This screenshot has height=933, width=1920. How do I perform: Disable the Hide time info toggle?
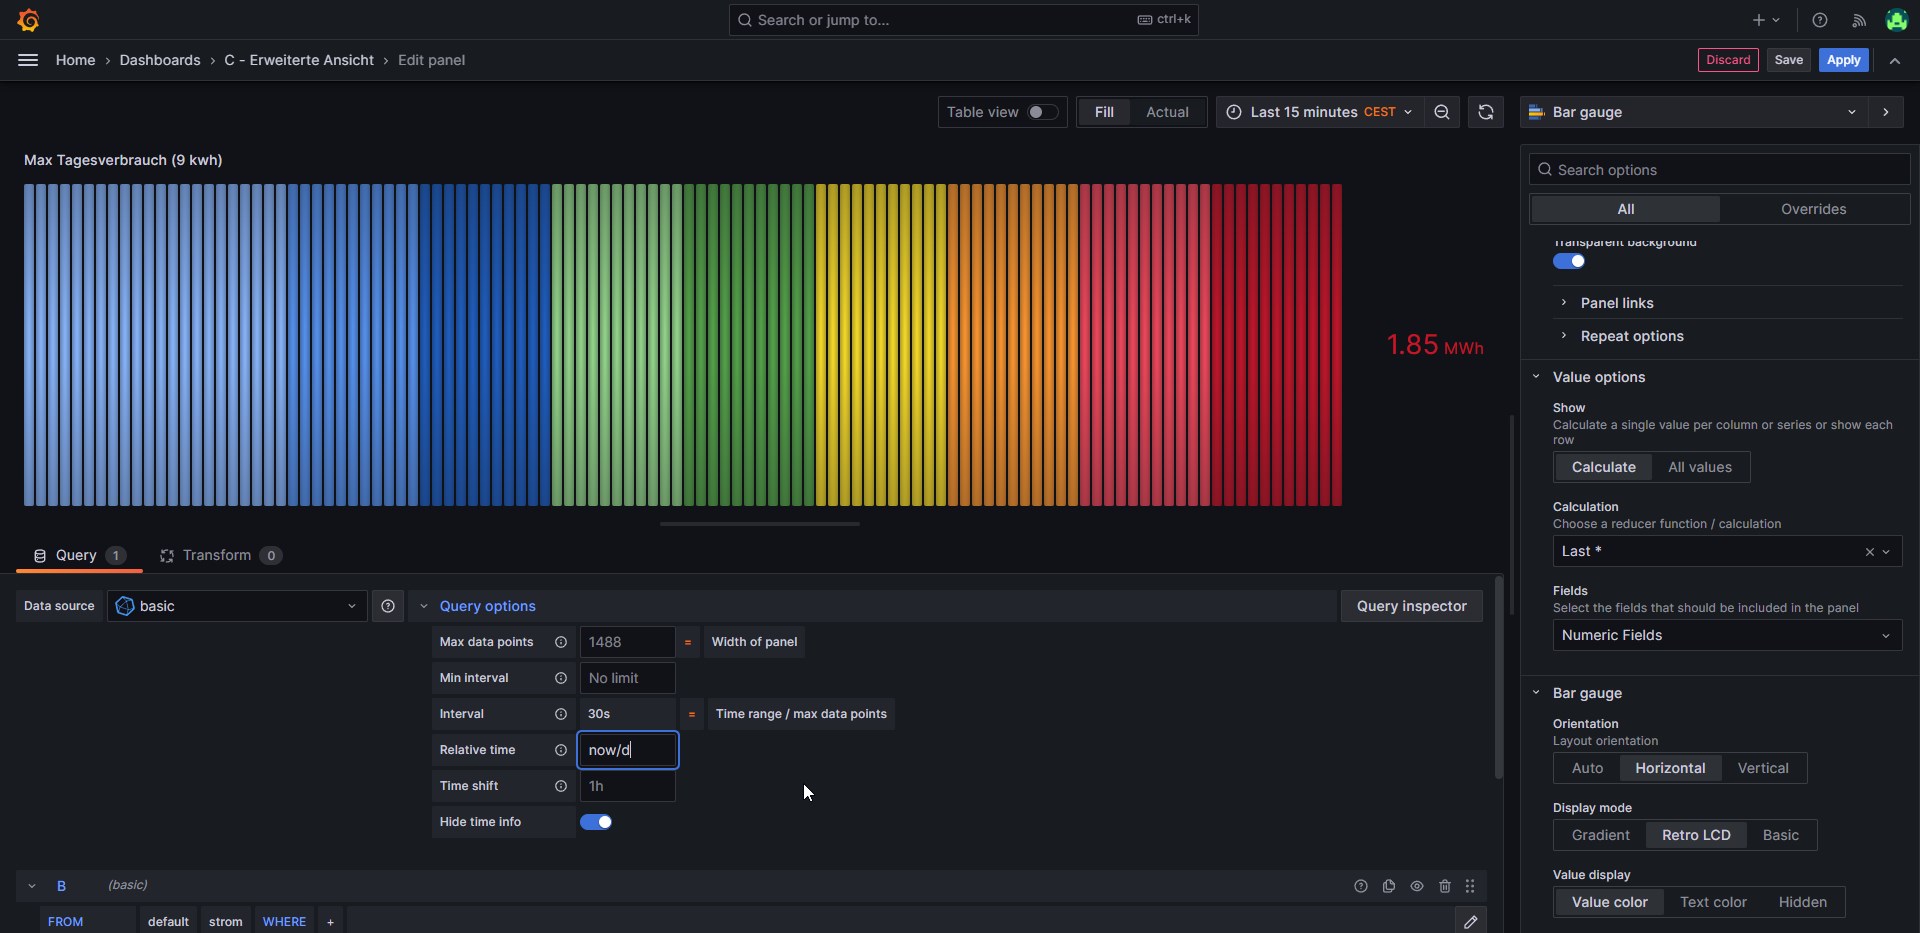[x=596, y=822]
